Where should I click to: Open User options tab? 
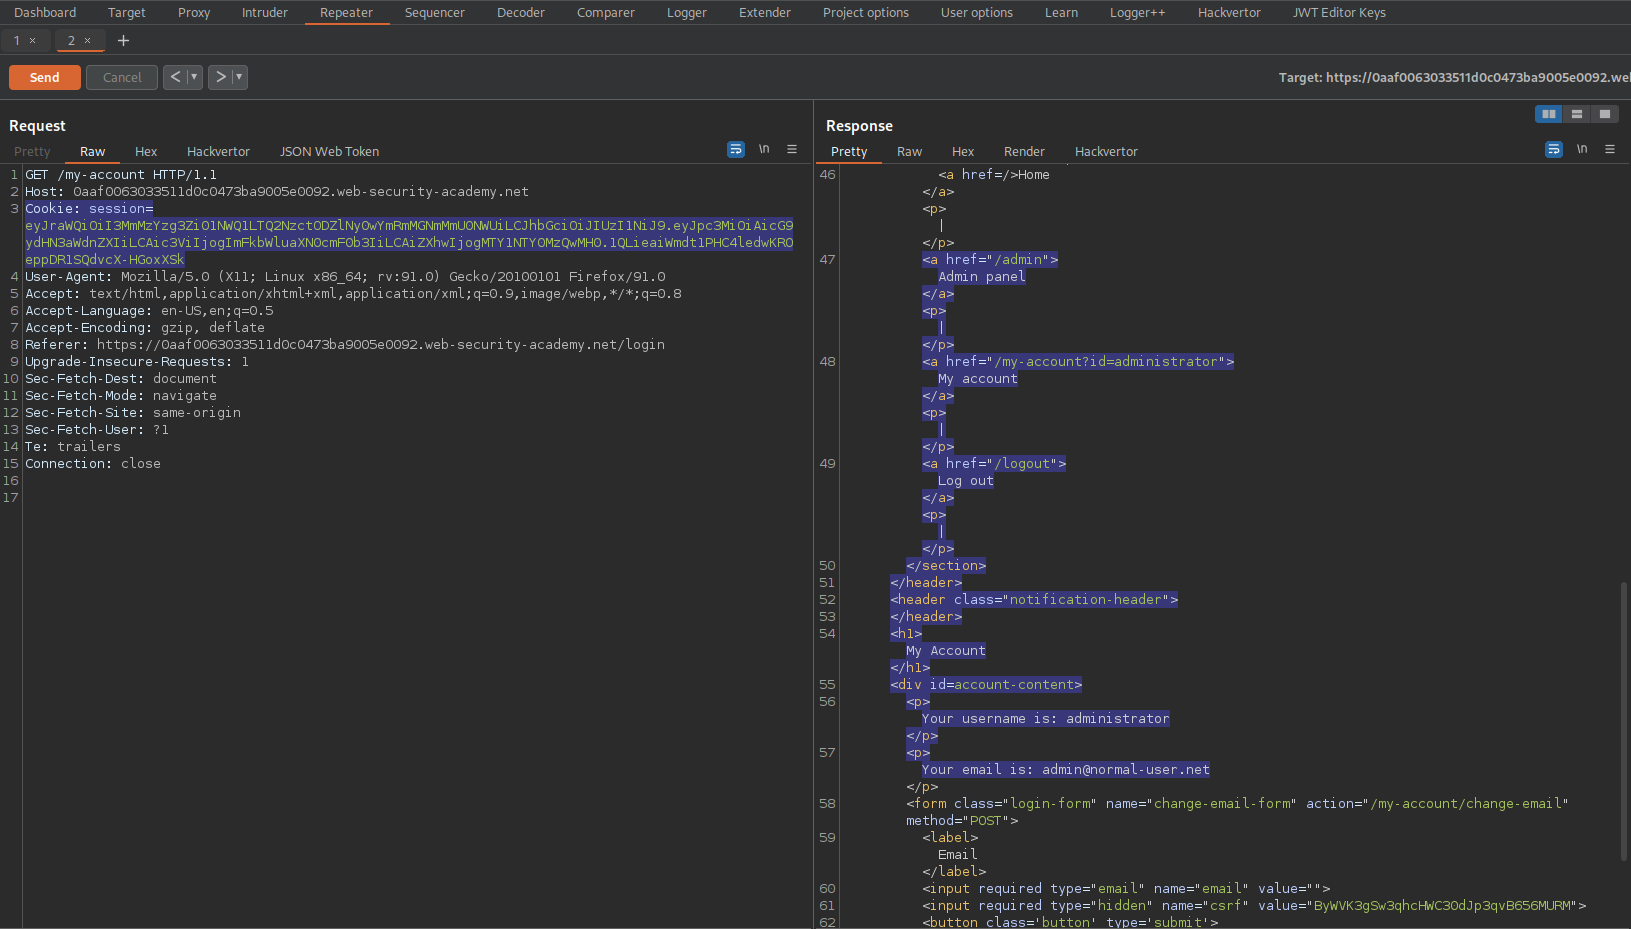pyautogui.click(x=977, y=13)
